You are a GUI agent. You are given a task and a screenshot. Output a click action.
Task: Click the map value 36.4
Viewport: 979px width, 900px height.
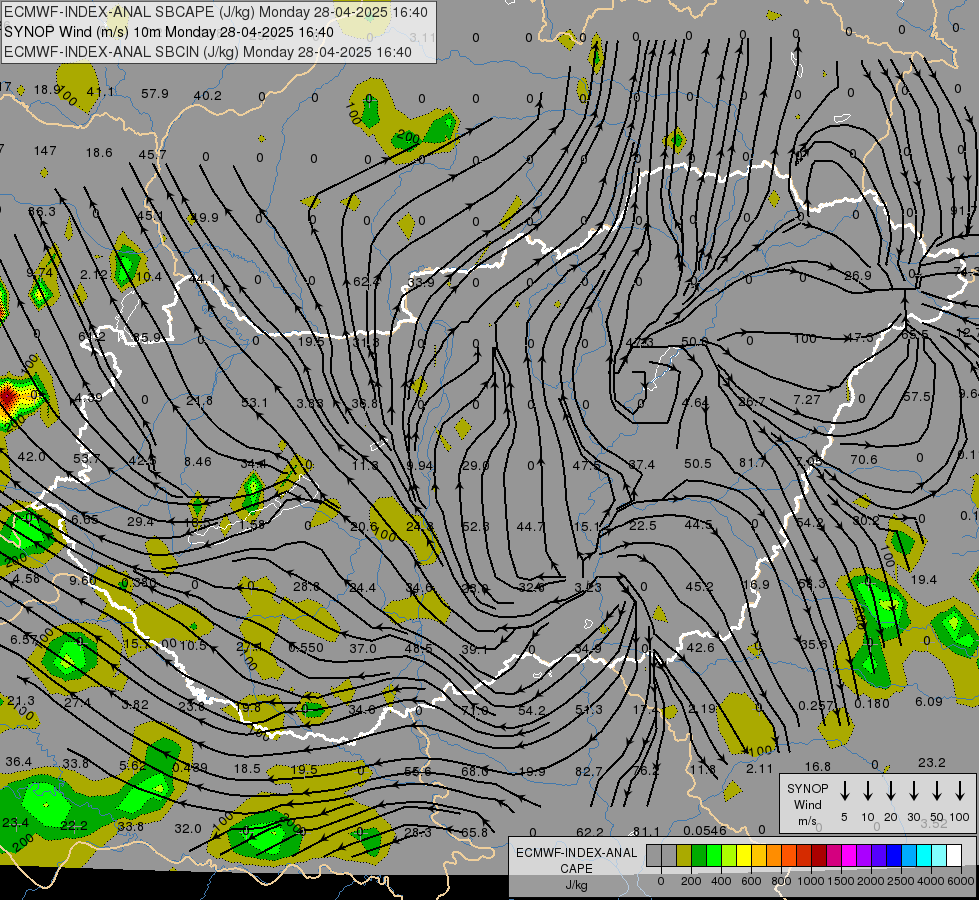[x=18, y=762]
